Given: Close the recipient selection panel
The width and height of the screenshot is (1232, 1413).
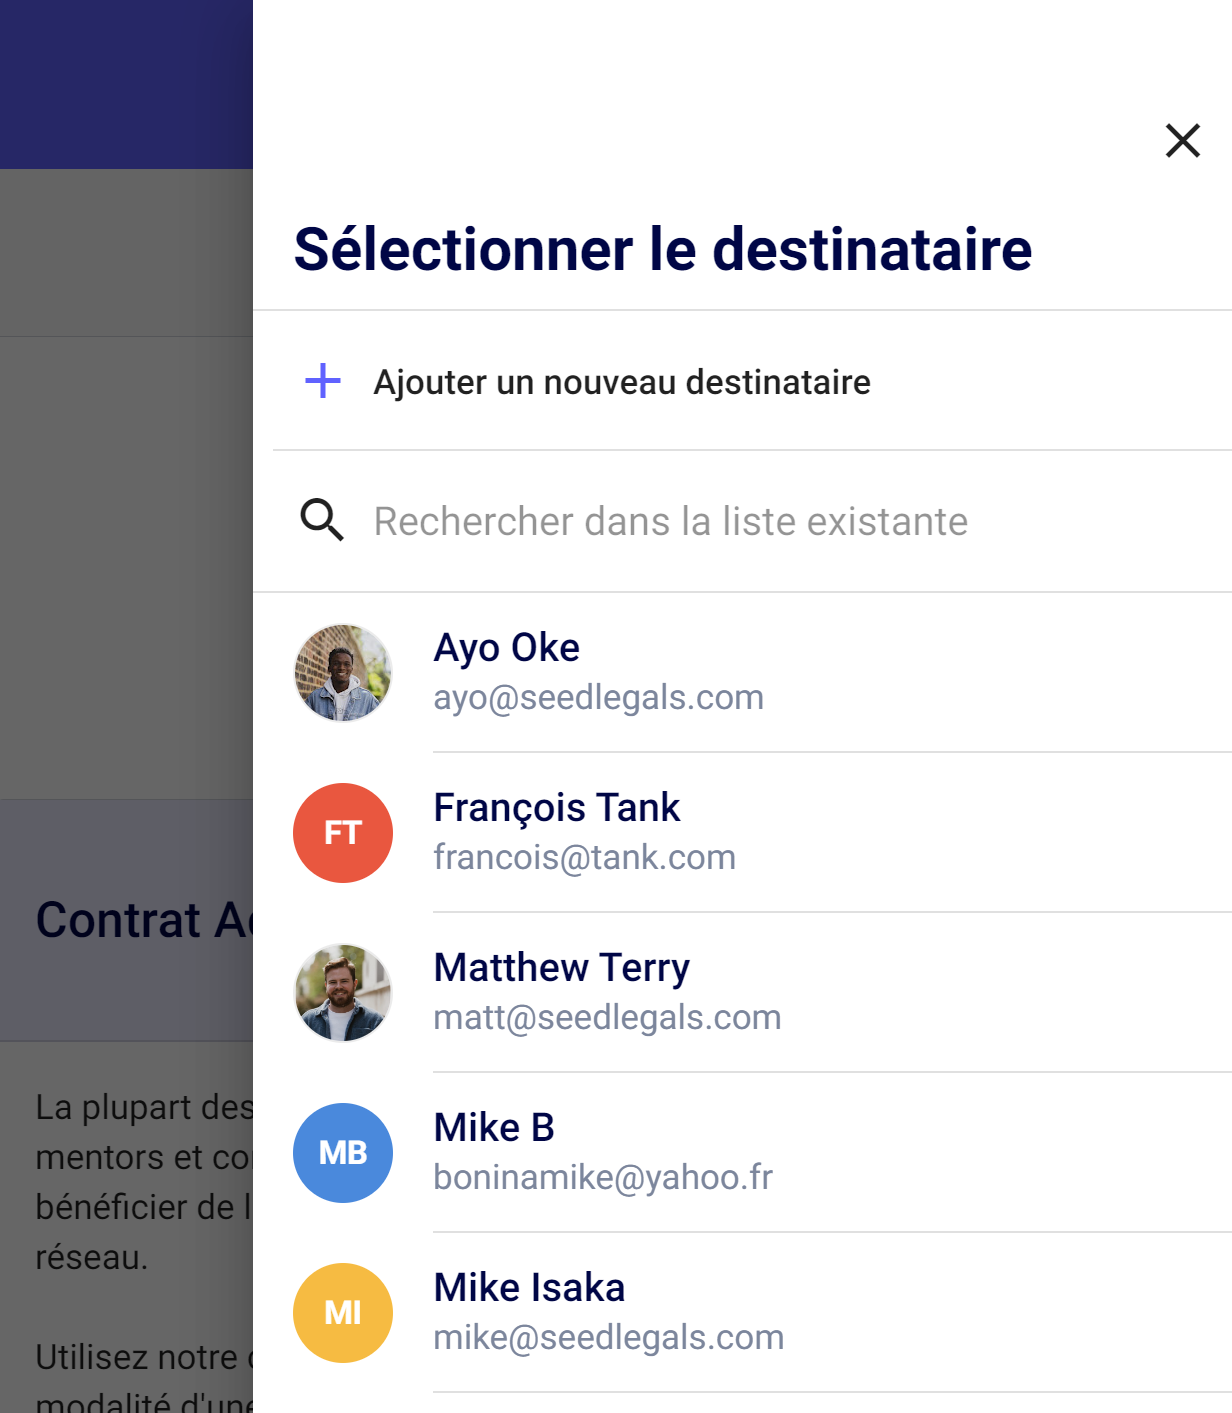Looking at the screenshot, I should [x=1182, y=141].
